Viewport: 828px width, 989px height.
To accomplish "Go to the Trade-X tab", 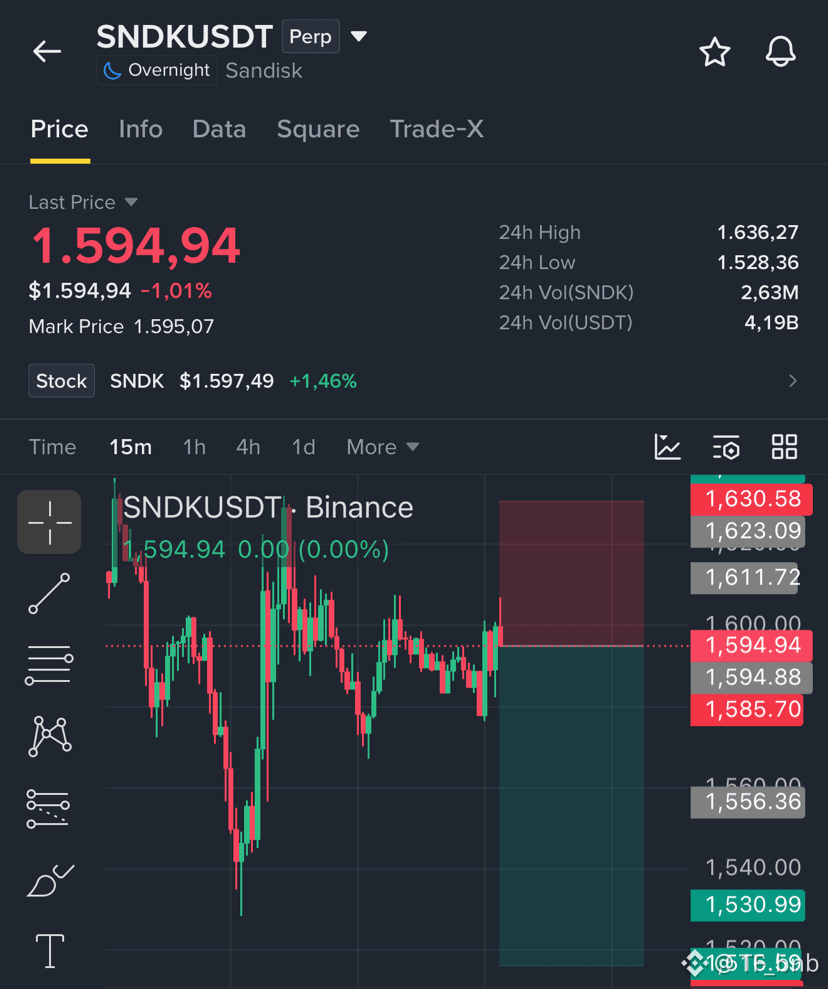I will click(437, 129).
